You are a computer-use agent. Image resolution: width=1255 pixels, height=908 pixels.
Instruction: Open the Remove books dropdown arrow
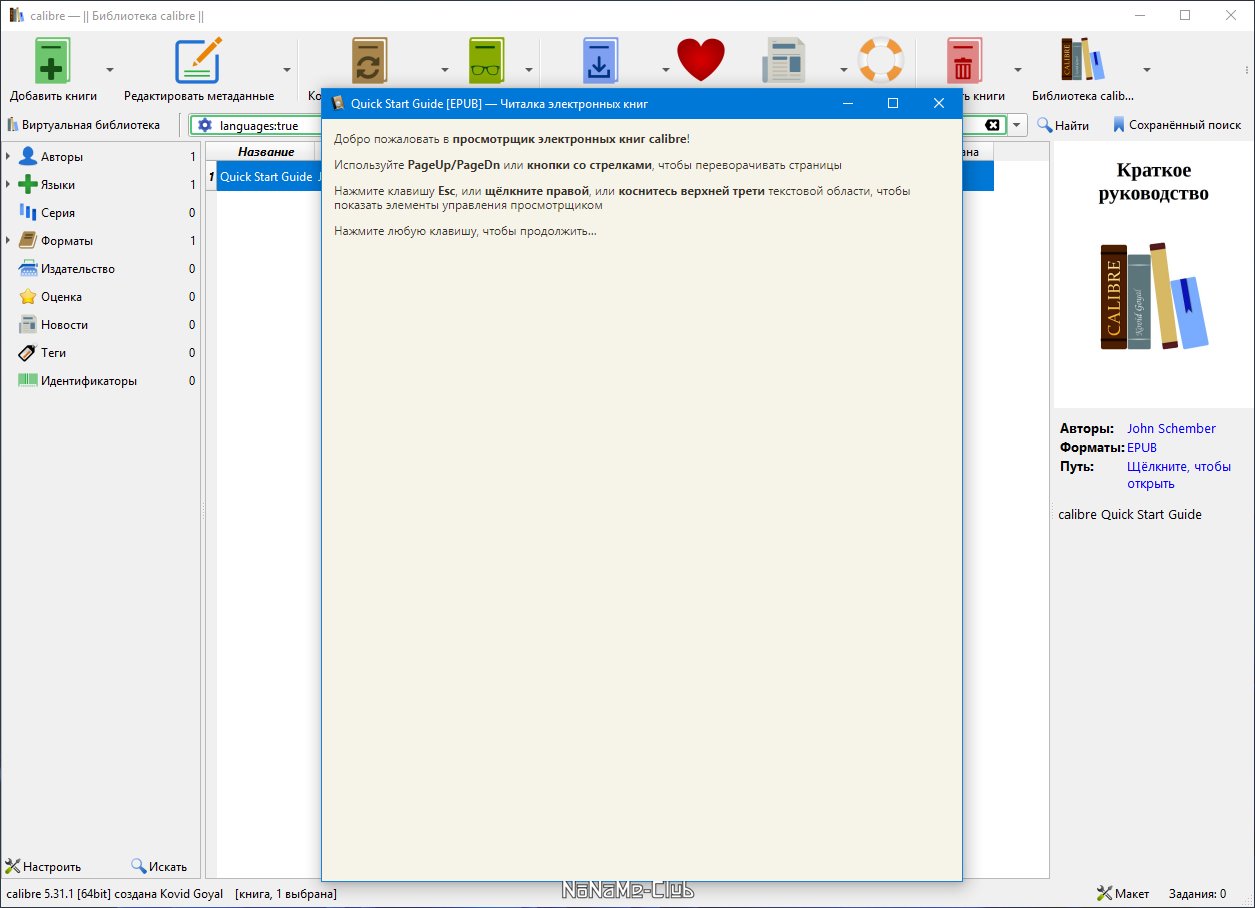click(1017, 70)
